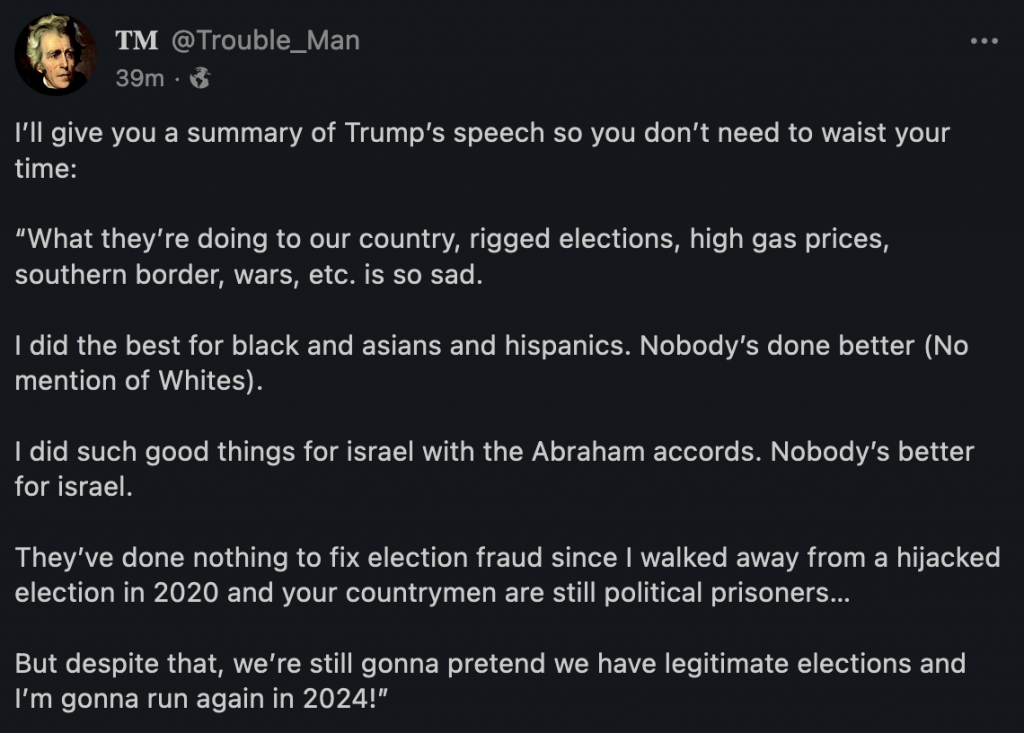The image size is (1024, 733).
Task: Open the poster's profile picture
Action: tap(56, 55)
